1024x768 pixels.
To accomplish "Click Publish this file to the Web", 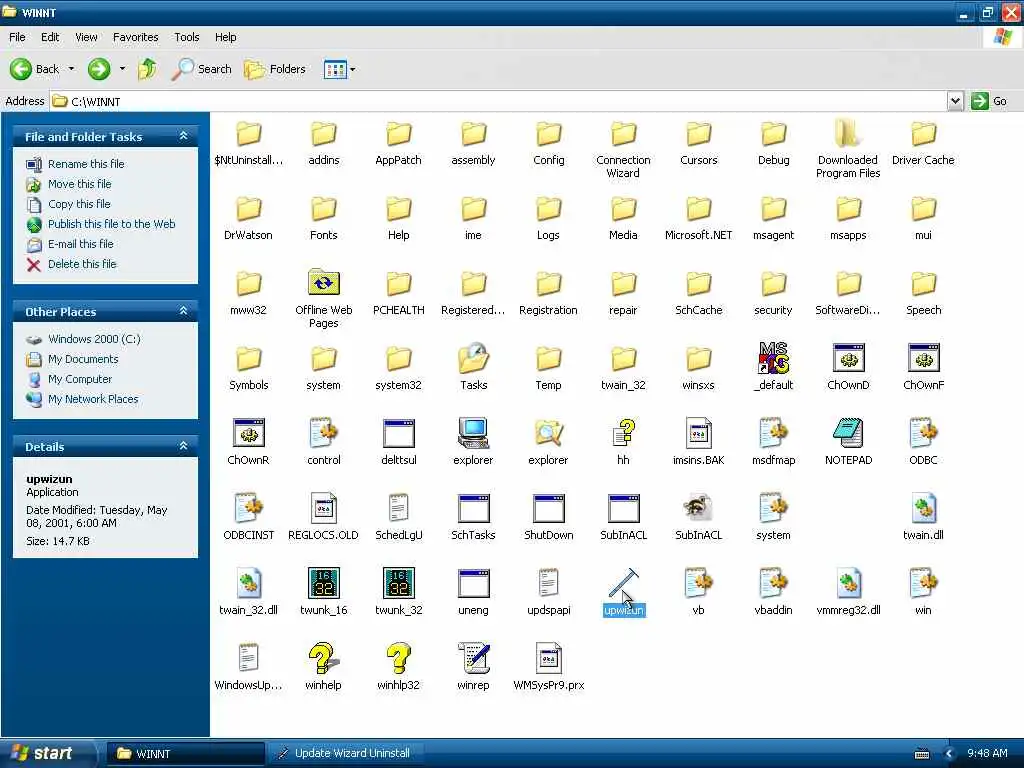I will [x=111, y=224].
